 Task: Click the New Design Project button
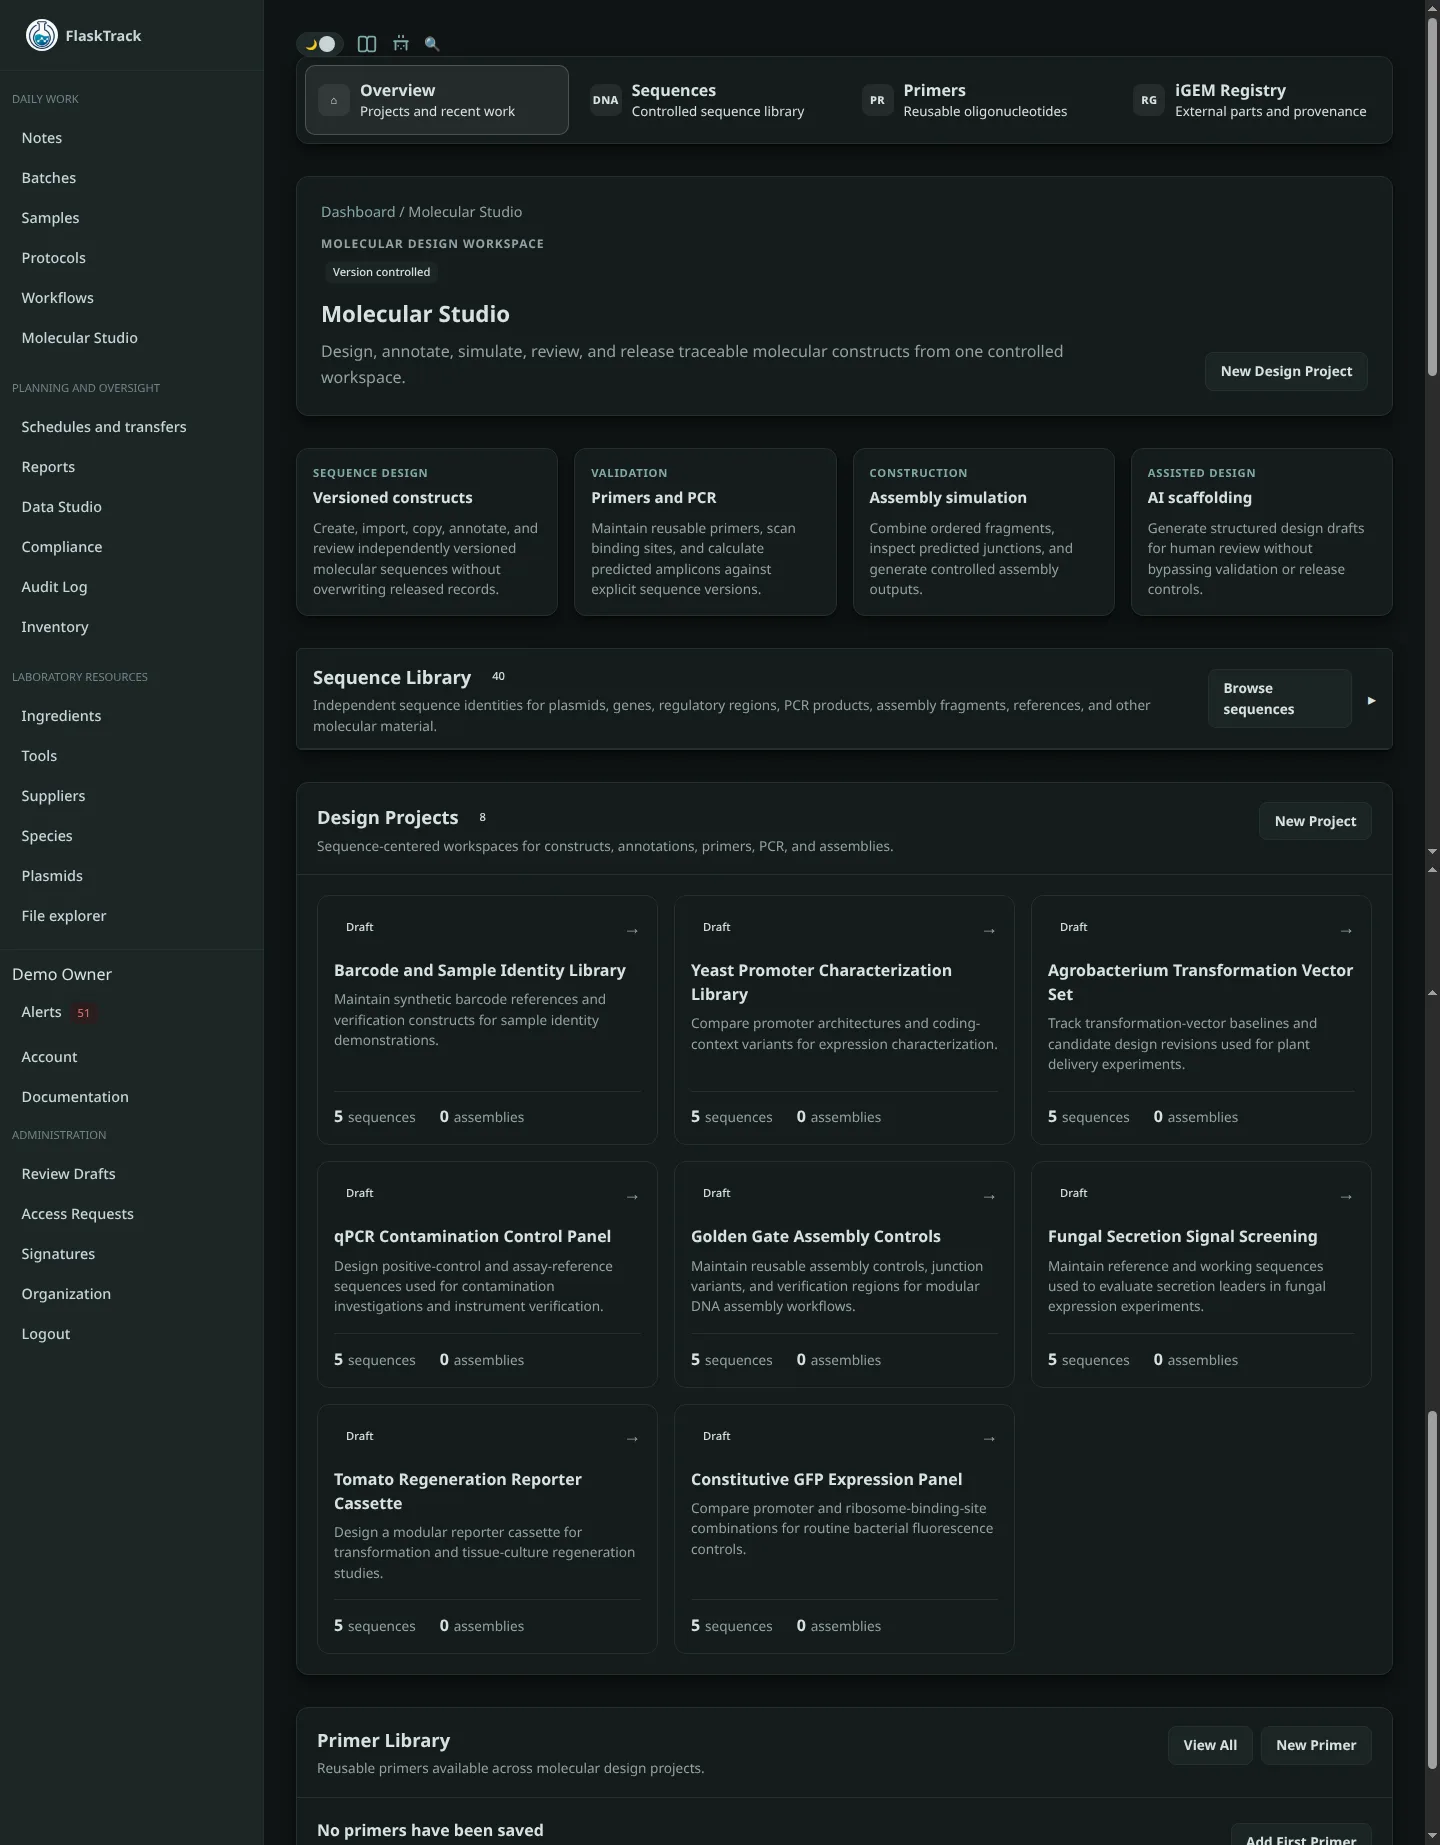(1286, 371)
